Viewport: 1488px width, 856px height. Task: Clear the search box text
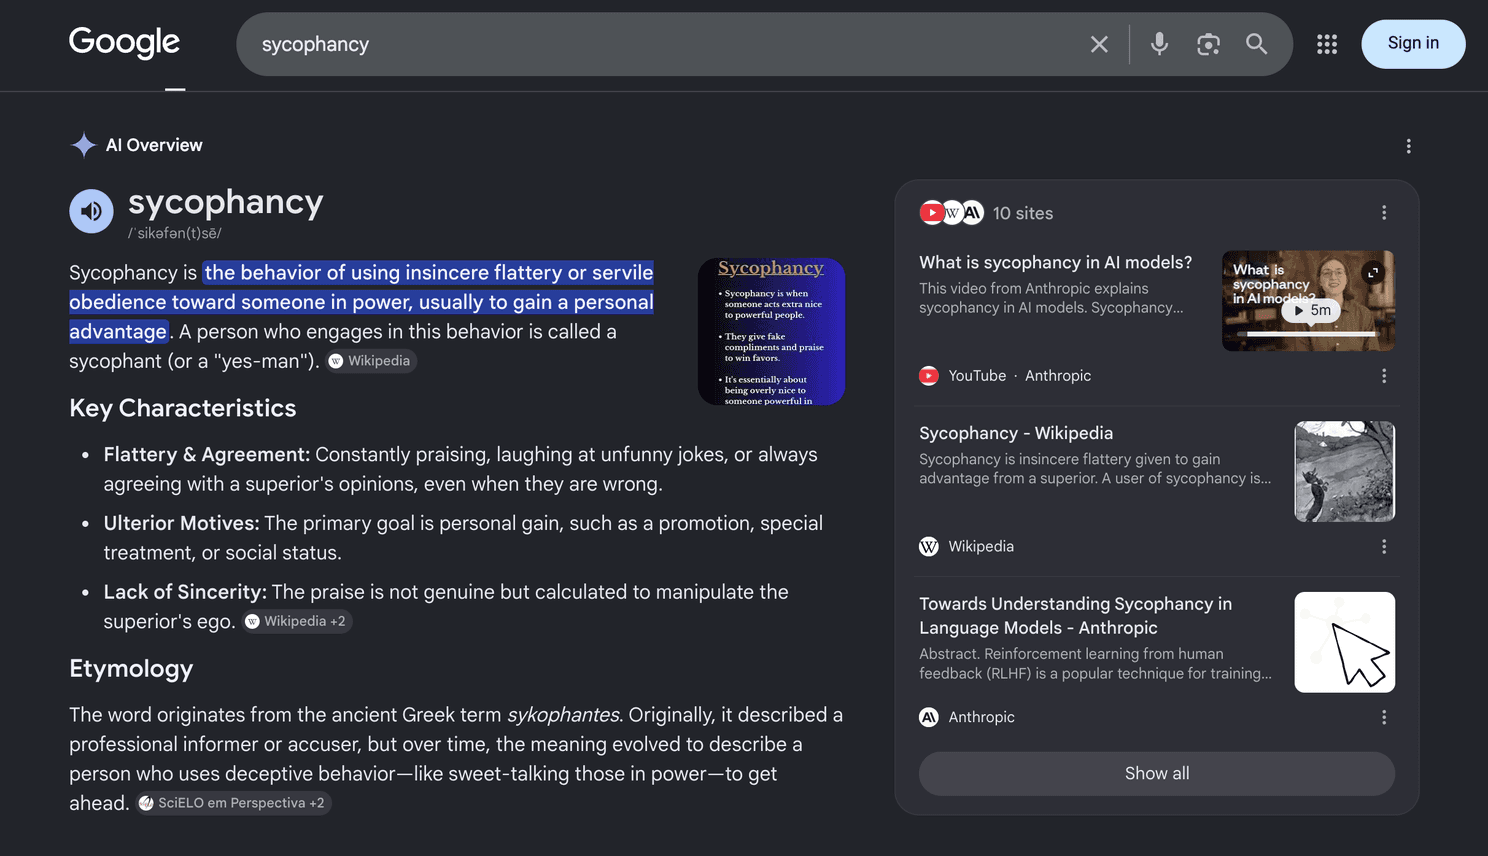(1099, 44)
